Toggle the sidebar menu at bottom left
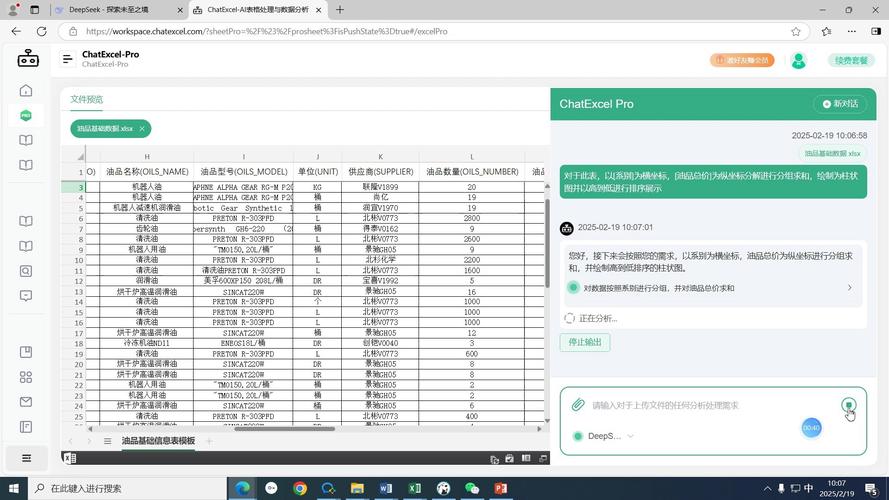 (26, 458)
